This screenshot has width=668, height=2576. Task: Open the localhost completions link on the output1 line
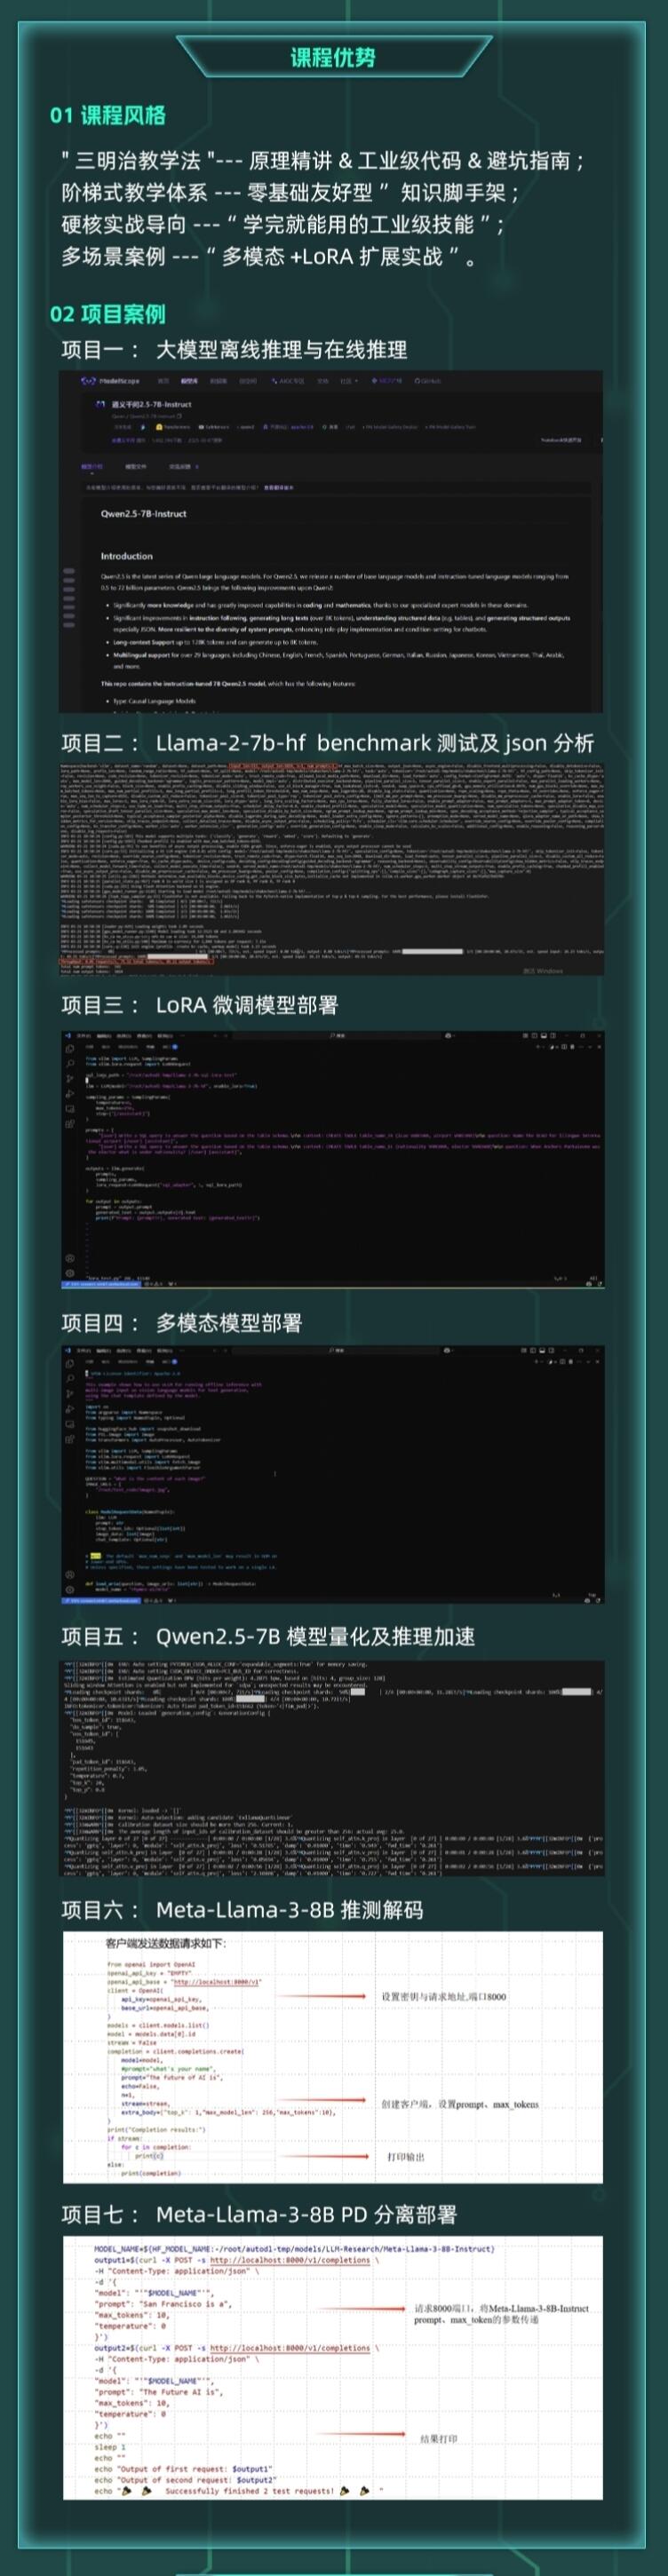pyautogui.click(x=289, y=2260)
